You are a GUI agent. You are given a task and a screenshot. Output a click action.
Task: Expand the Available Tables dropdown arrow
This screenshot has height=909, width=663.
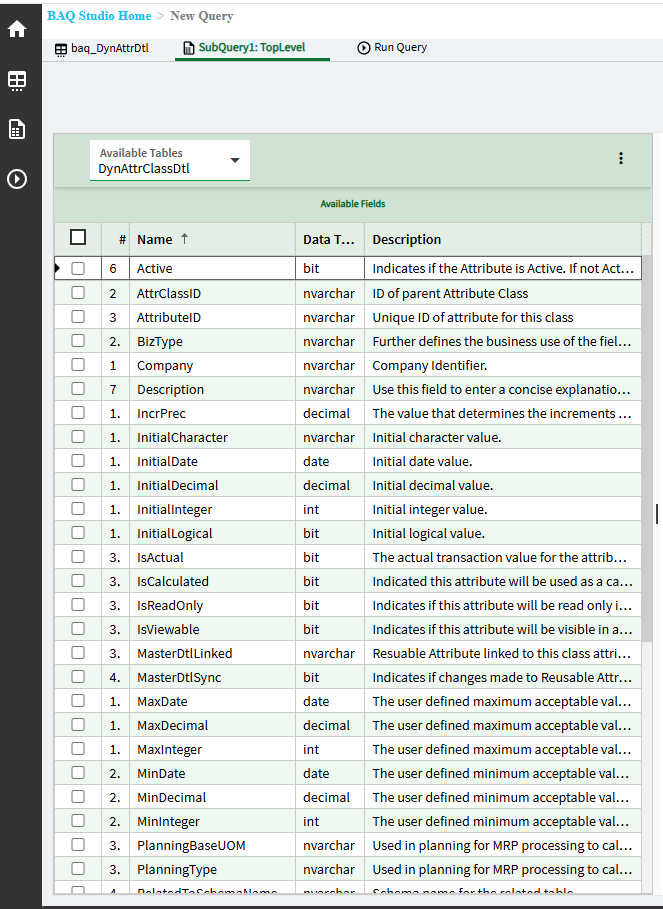(x=235, y=160)
